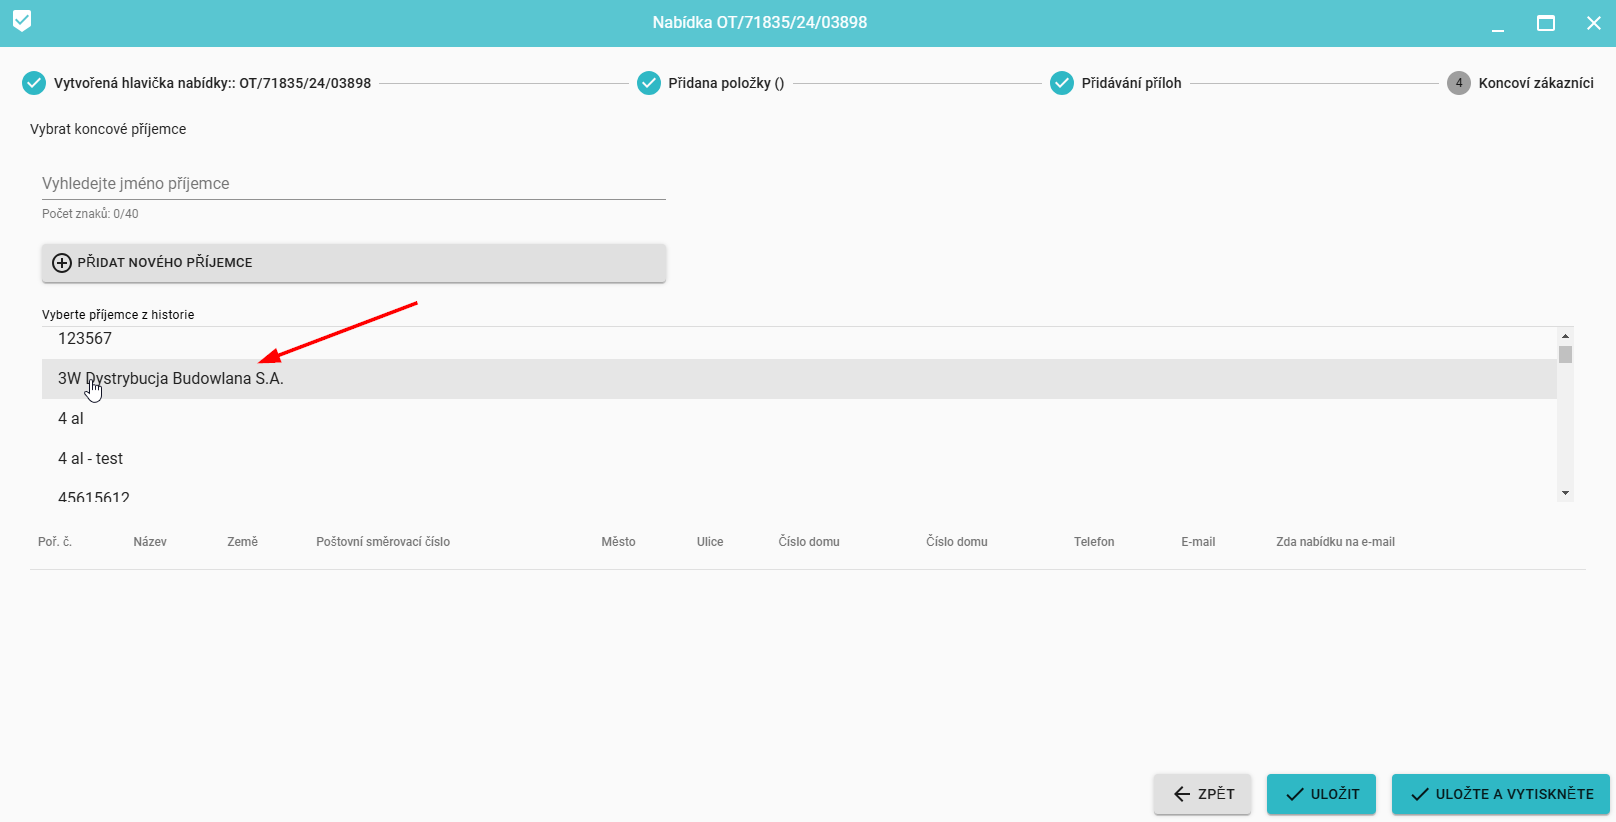Screen dimensions: 1616x822
Task: Choose '4 al - test' recipient
Action: [90, 459]
